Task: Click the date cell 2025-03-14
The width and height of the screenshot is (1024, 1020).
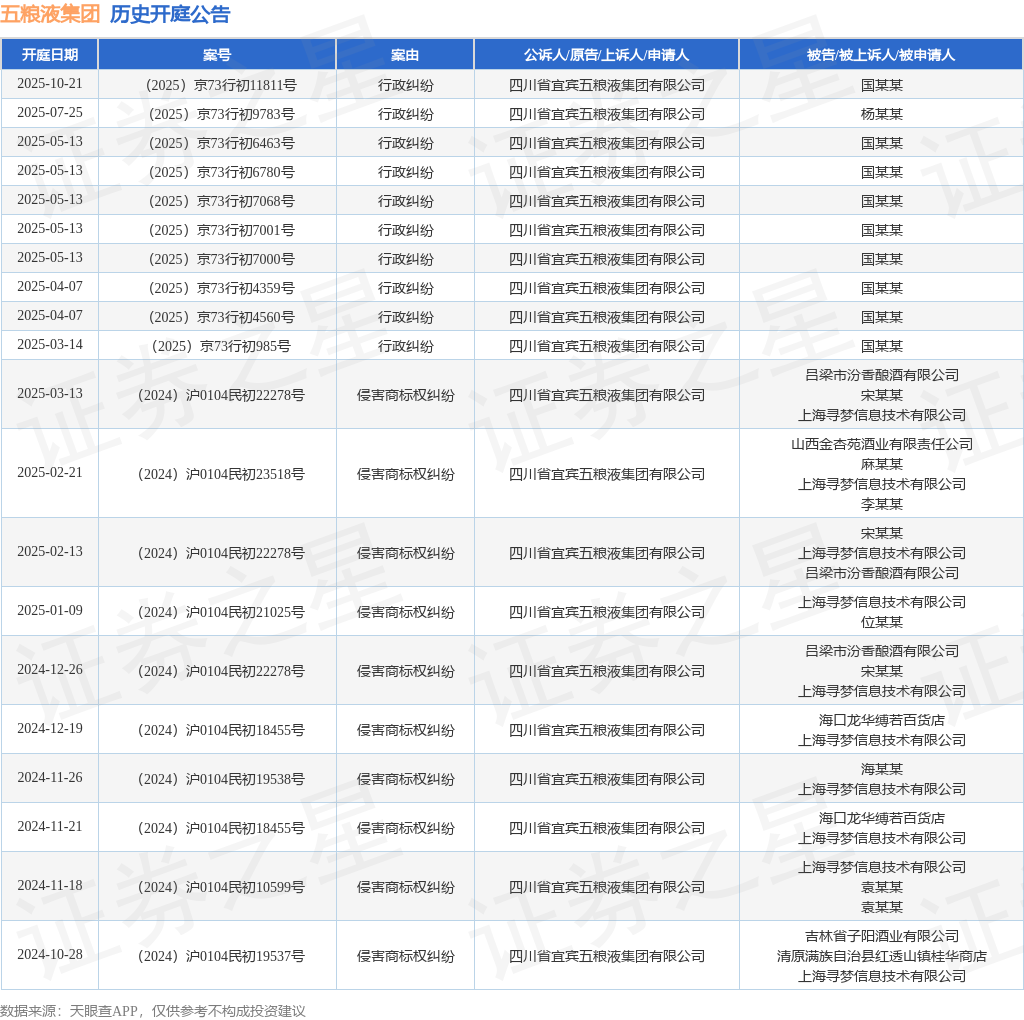Action: pos(50,344)
